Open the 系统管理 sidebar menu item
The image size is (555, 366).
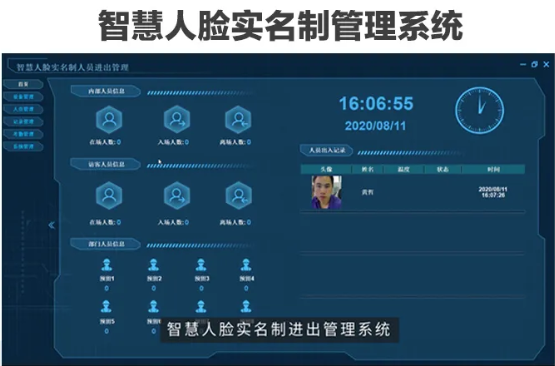(23, 146)
